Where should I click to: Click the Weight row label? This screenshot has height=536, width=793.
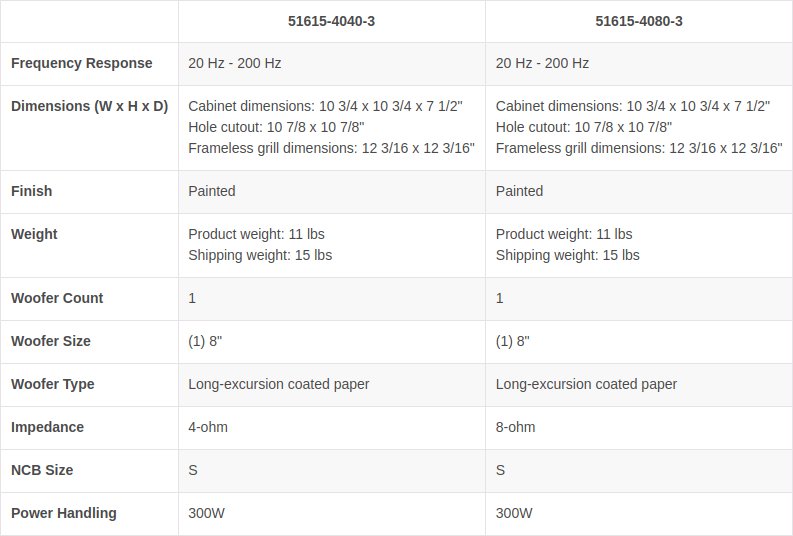click(34, 234)
